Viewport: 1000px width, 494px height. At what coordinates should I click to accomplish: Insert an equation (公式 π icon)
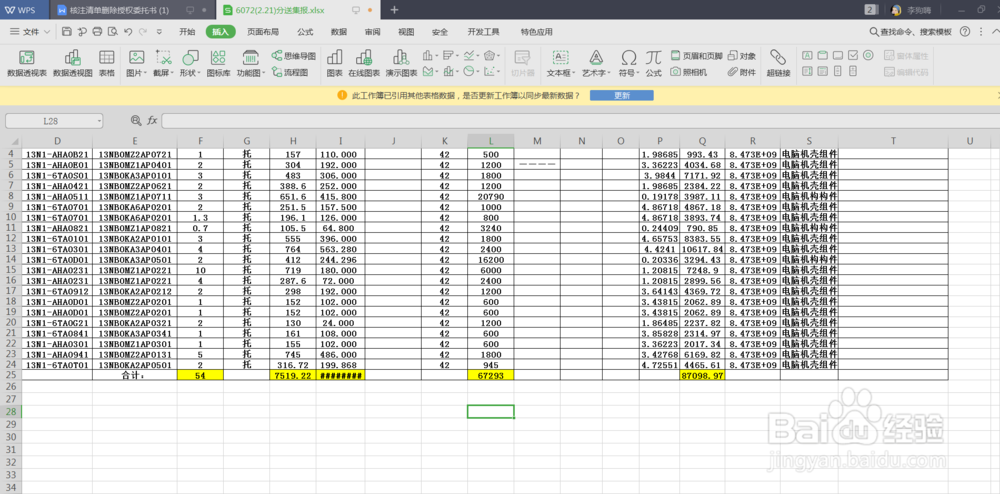(653, 64)
